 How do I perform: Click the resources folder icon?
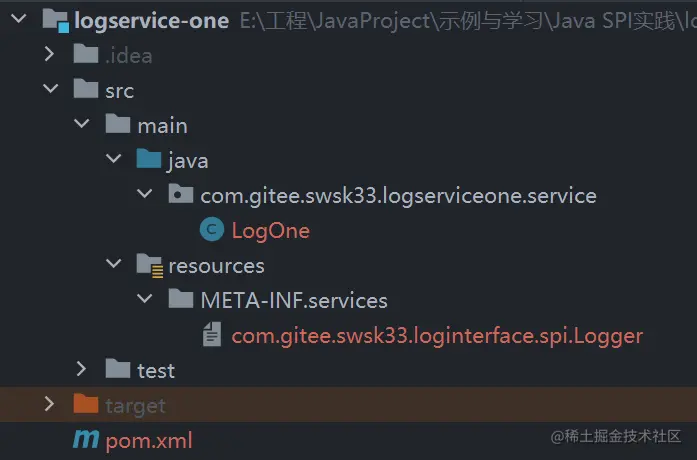(x=149, y=266)
